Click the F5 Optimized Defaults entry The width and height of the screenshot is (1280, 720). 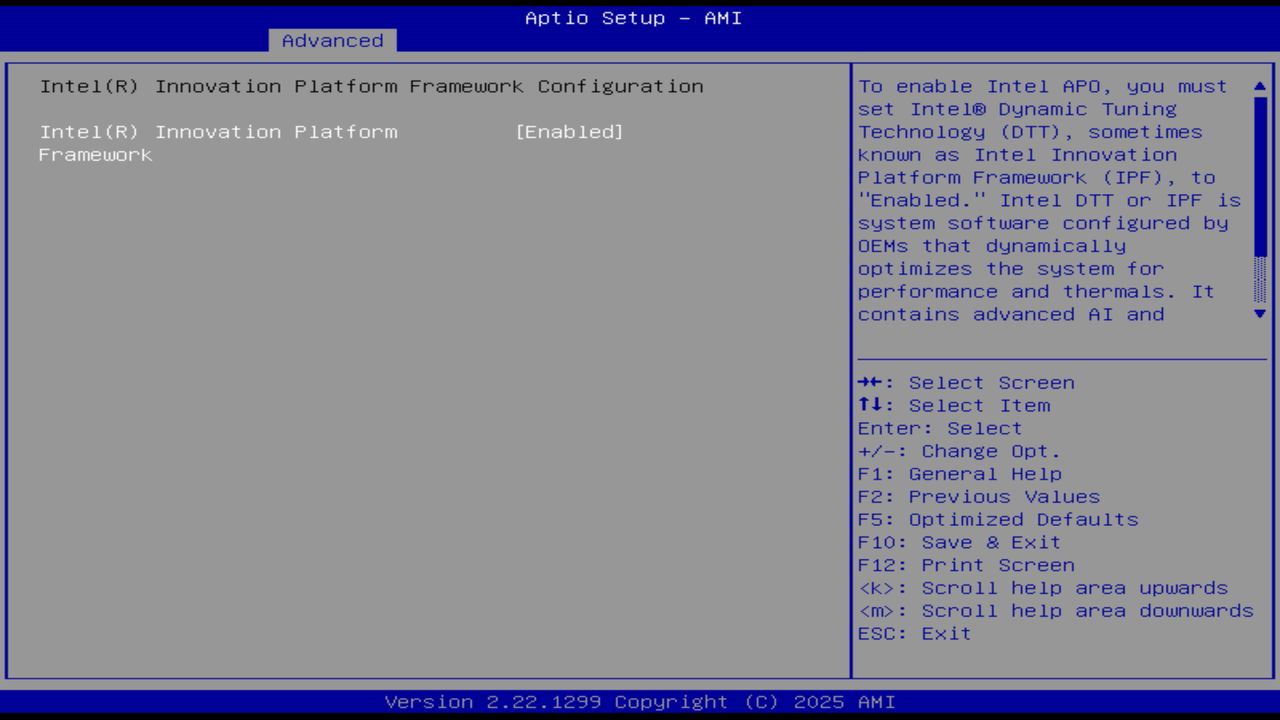point(997,519)
